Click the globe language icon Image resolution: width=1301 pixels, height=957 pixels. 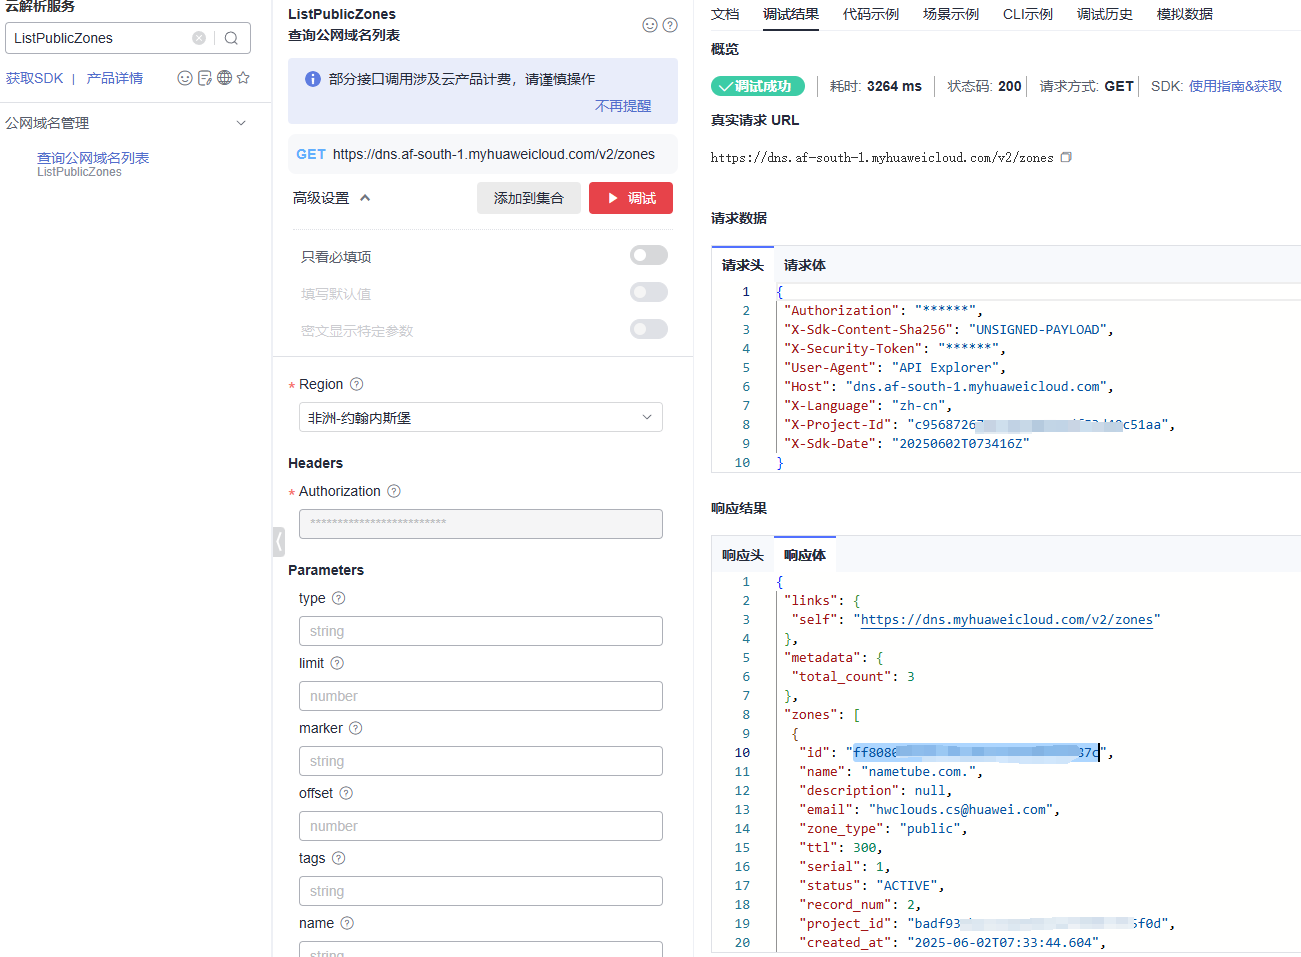pyautogui.click(x=224, y=78)
